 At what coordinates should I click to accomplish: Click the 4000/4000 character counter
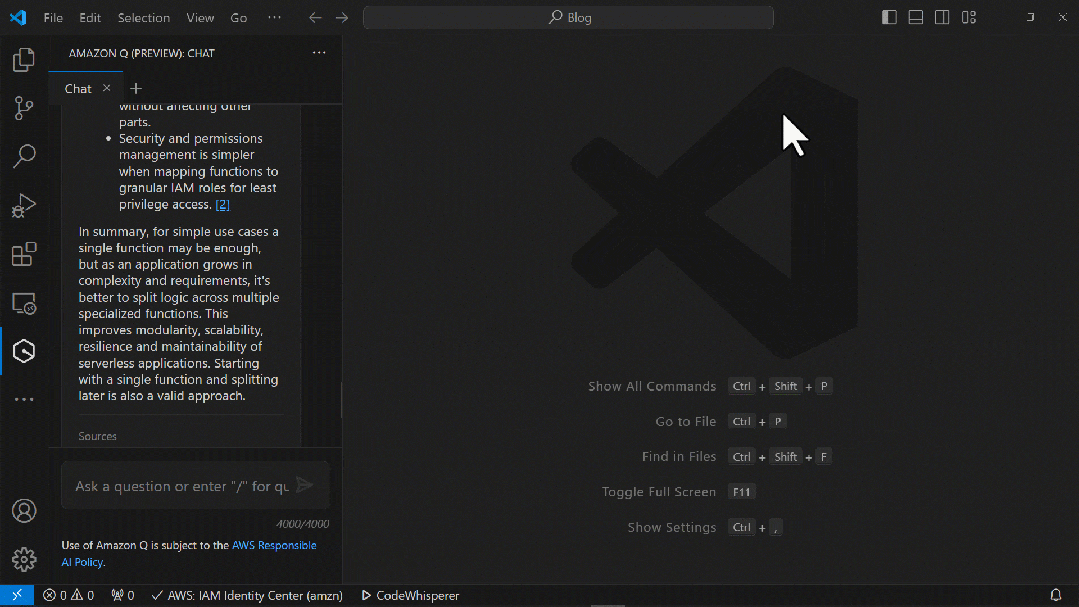point(303,524)
